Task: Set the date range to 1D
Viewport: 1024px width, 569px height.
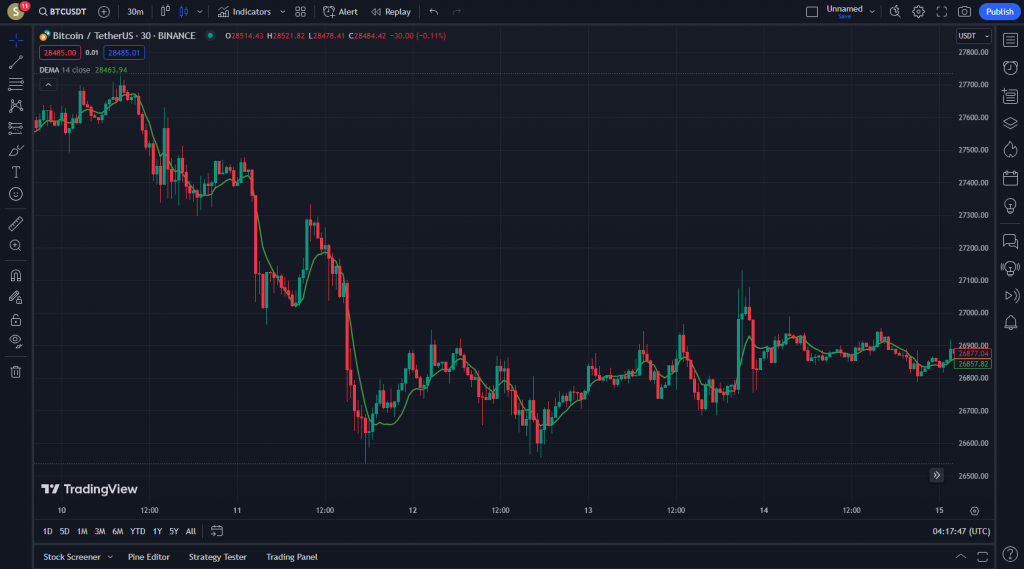Action: (x=48, y=531)
